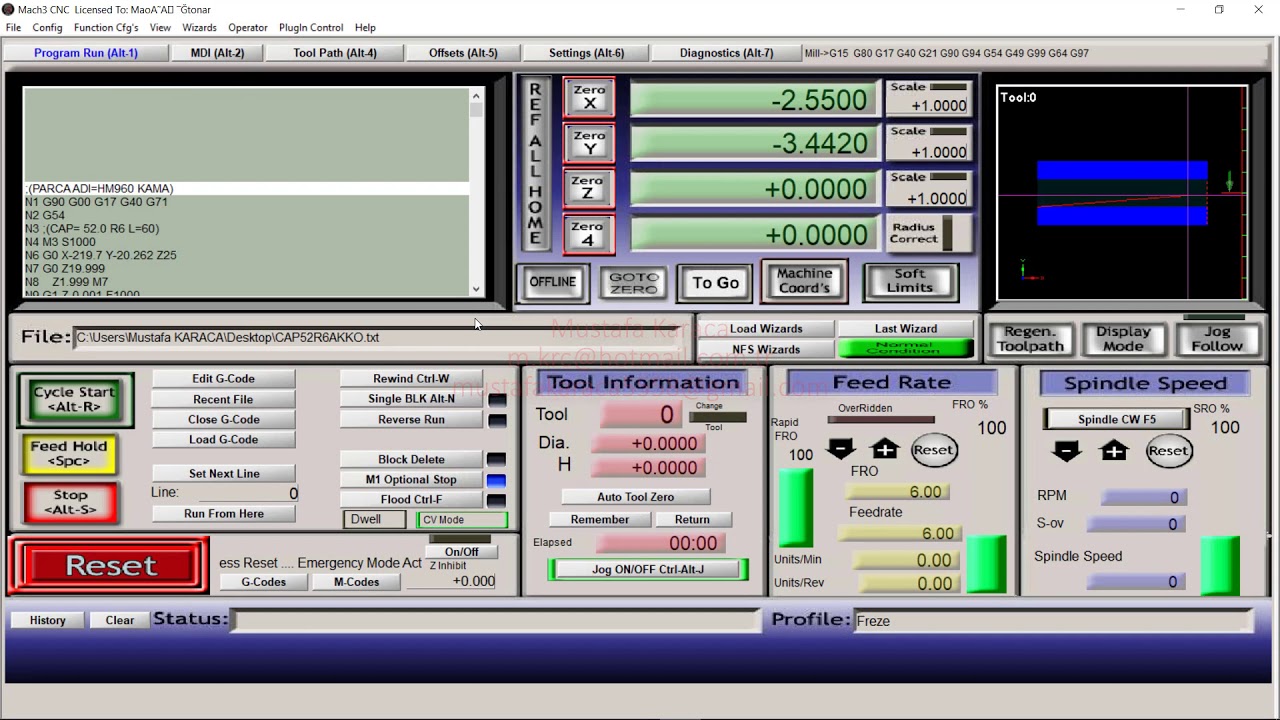Open the PlugIn Control menu

point(311,28)
